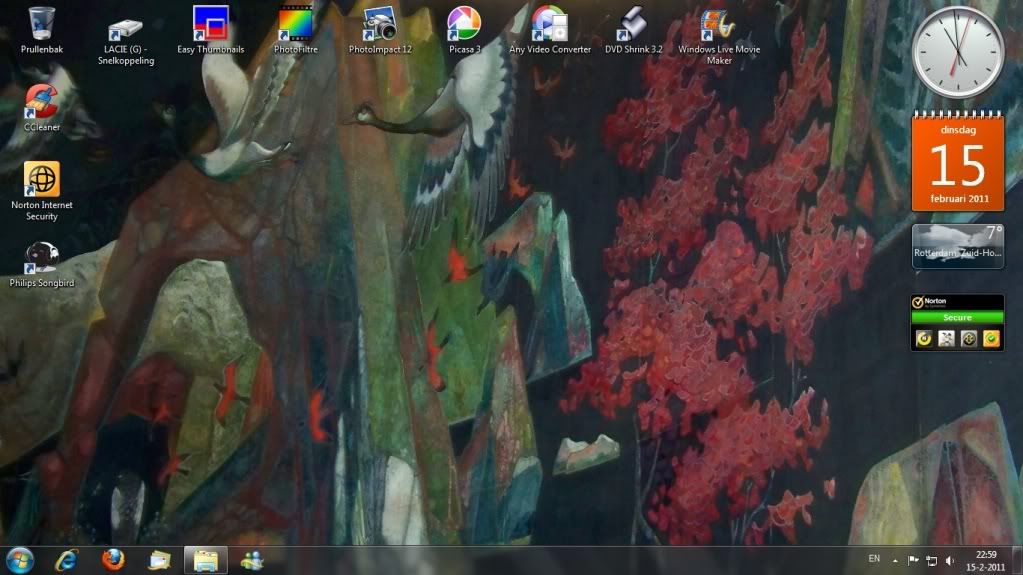Image resolution: width=1023 pixels, height=575 pixels.
Task: Launch PhotoFiltre
Action: pos(296,30)
